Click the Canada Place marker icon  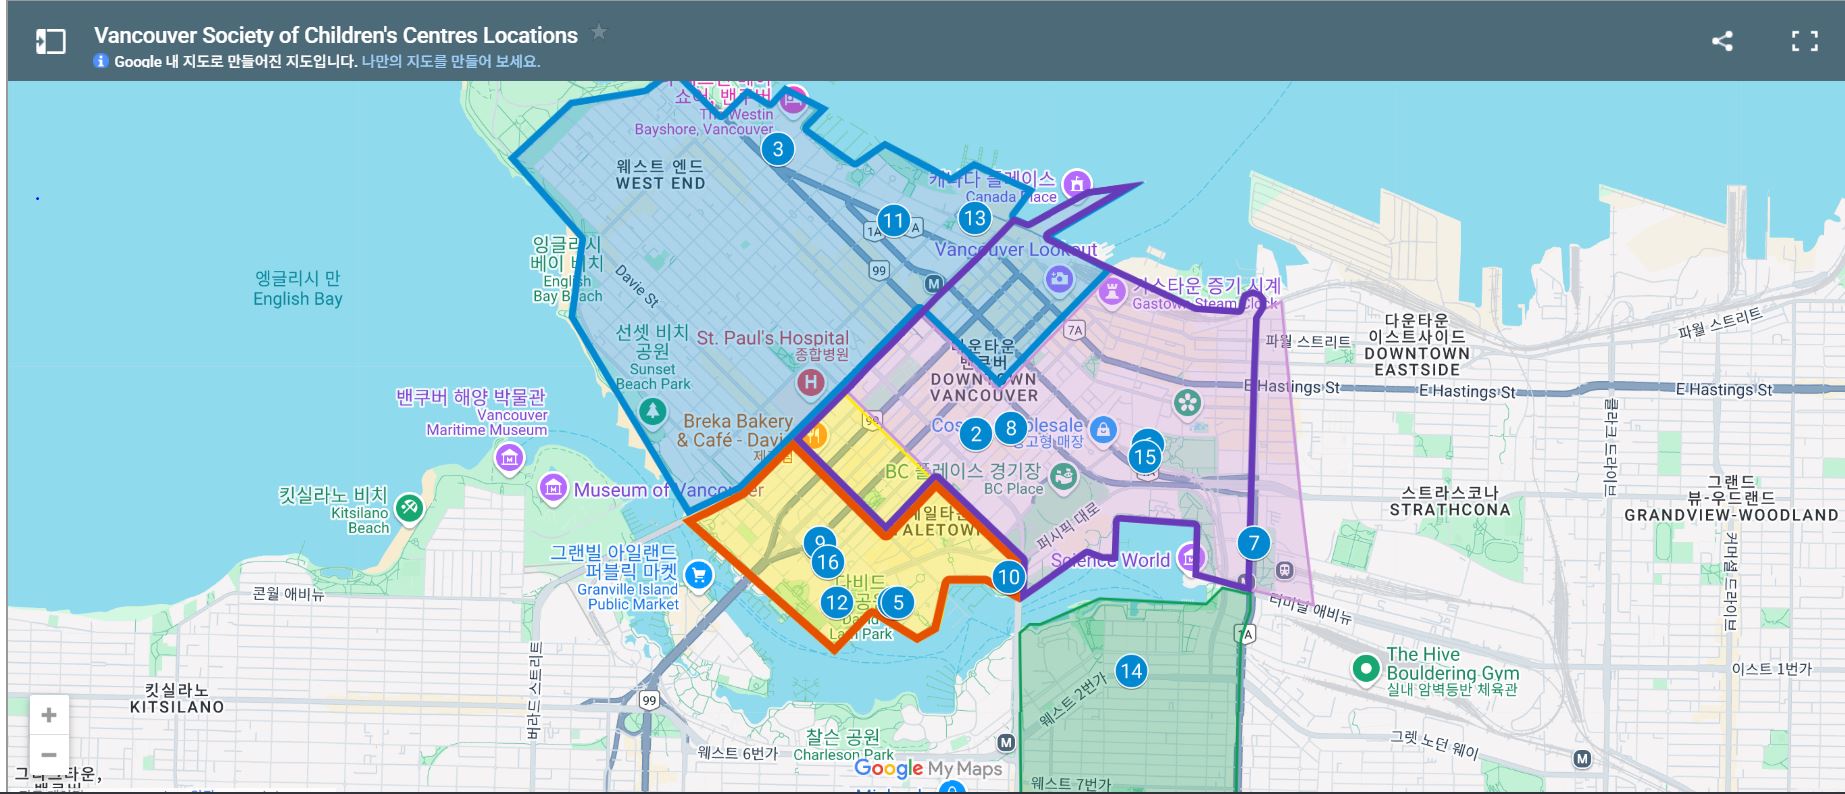click(1077, 183)
